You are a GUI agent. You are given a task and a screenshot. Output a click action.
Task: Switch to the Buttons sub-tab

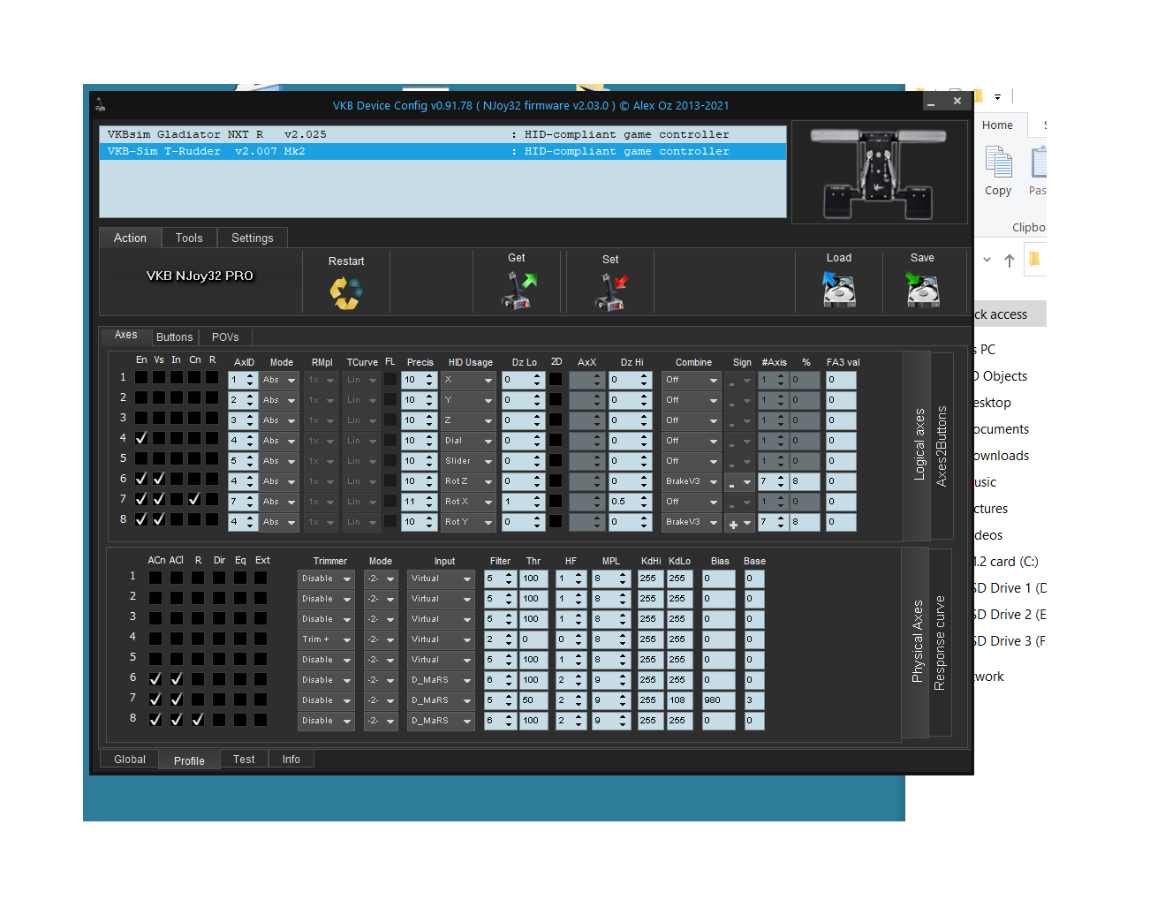click(x=175, y=337)
